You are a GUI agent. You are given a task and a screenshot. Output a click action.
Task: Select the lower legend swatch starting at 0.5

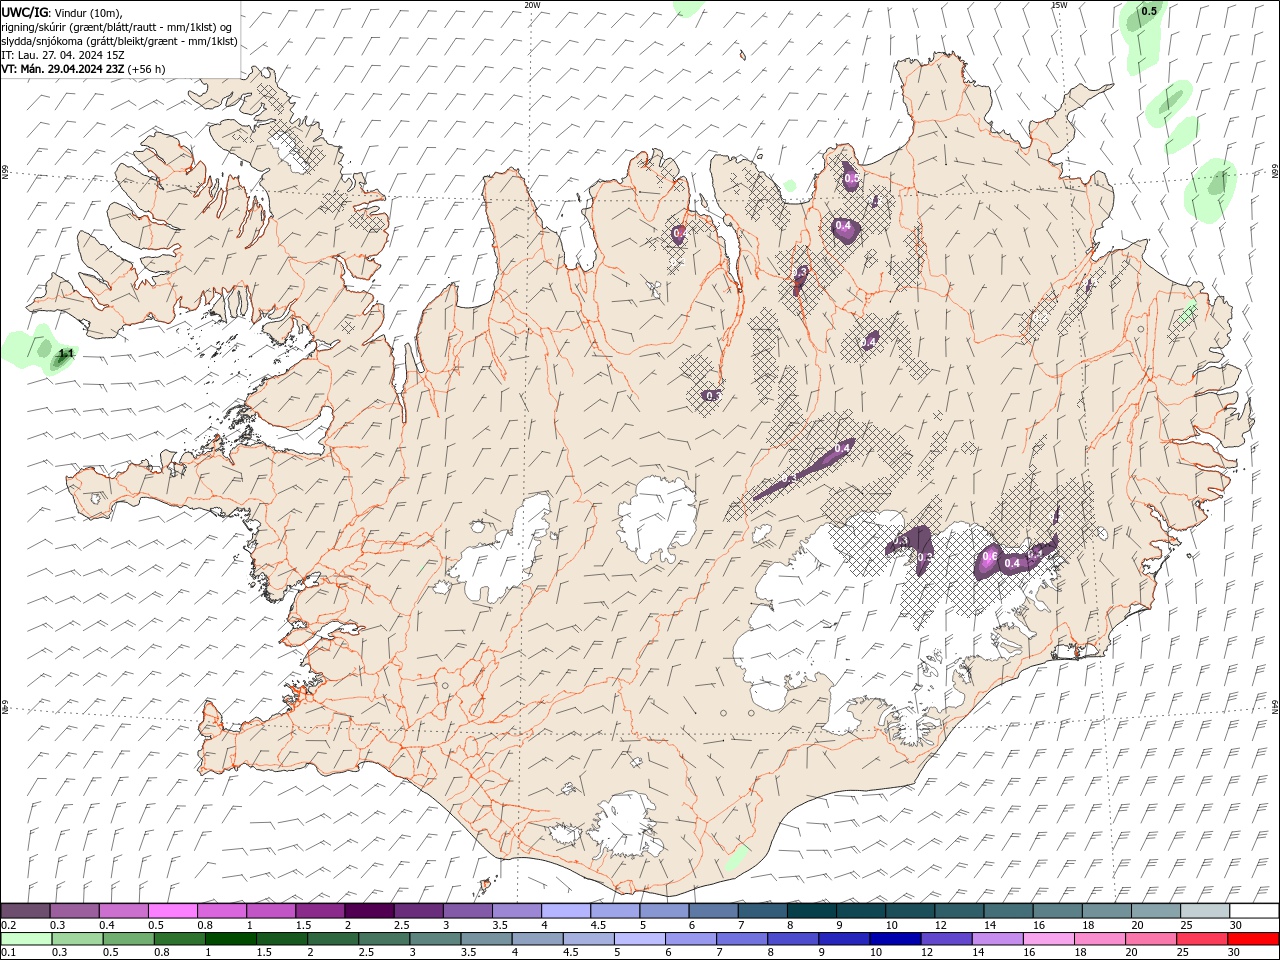point(129,939)
